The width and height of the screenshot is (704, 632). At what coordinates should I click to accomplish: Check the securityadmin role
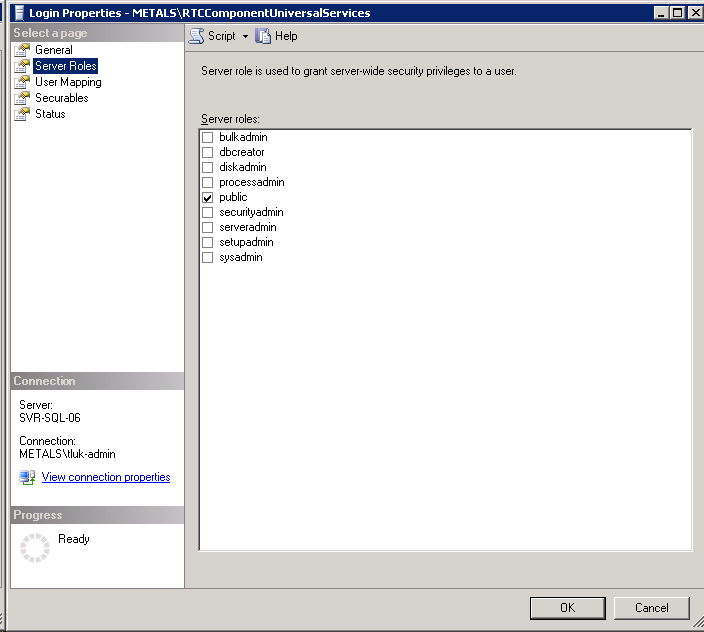tap(207, 212)
